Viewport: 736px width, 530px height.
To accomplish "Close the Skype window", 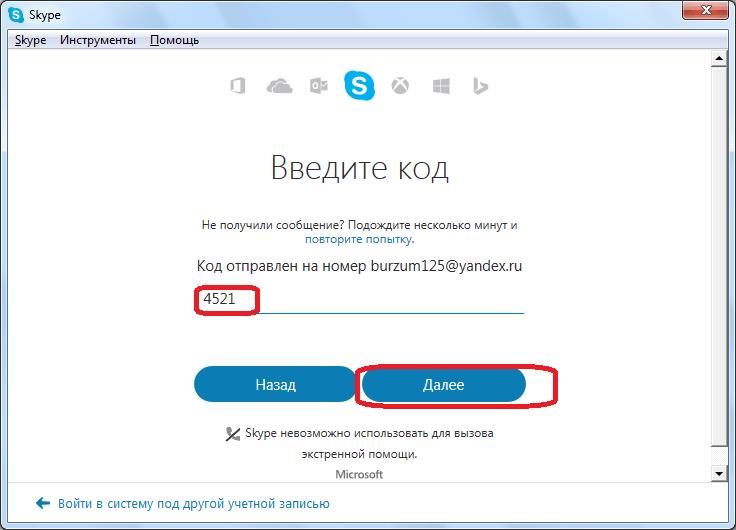I will (705, 9).
